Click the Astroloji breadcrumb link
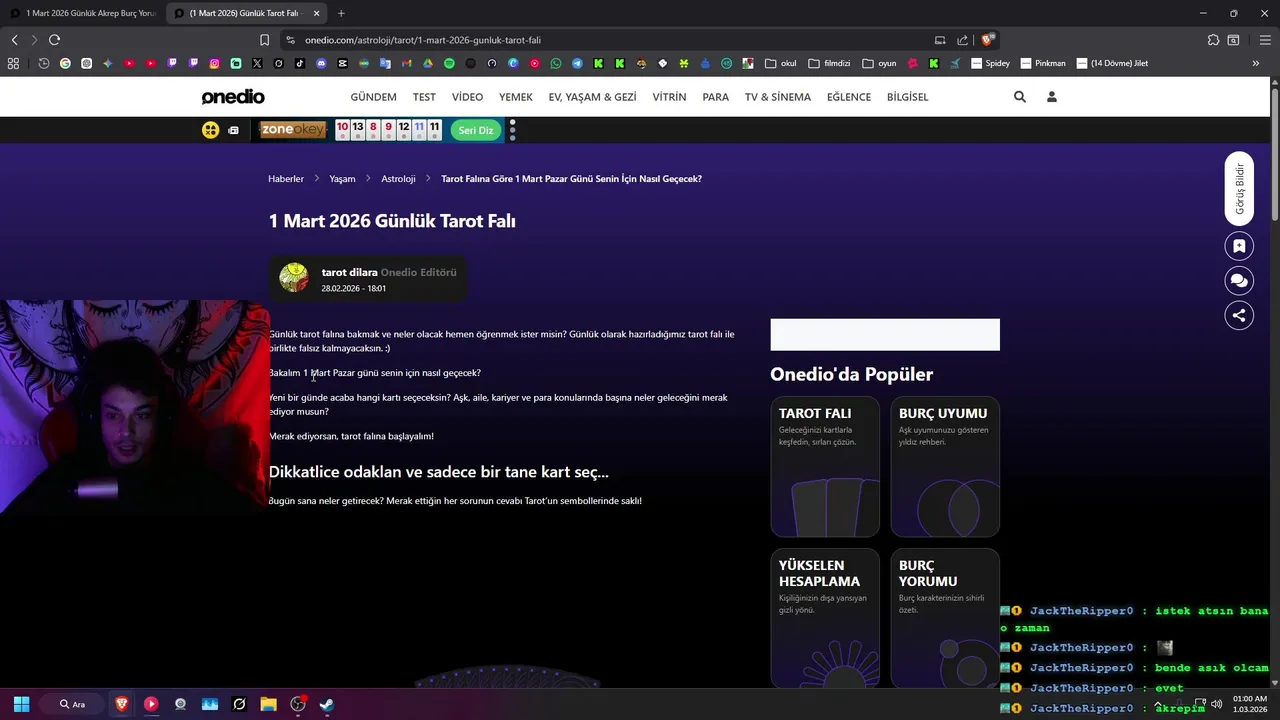The height and width of the screenshot is (720, 1280). click(x=398, y=179)
